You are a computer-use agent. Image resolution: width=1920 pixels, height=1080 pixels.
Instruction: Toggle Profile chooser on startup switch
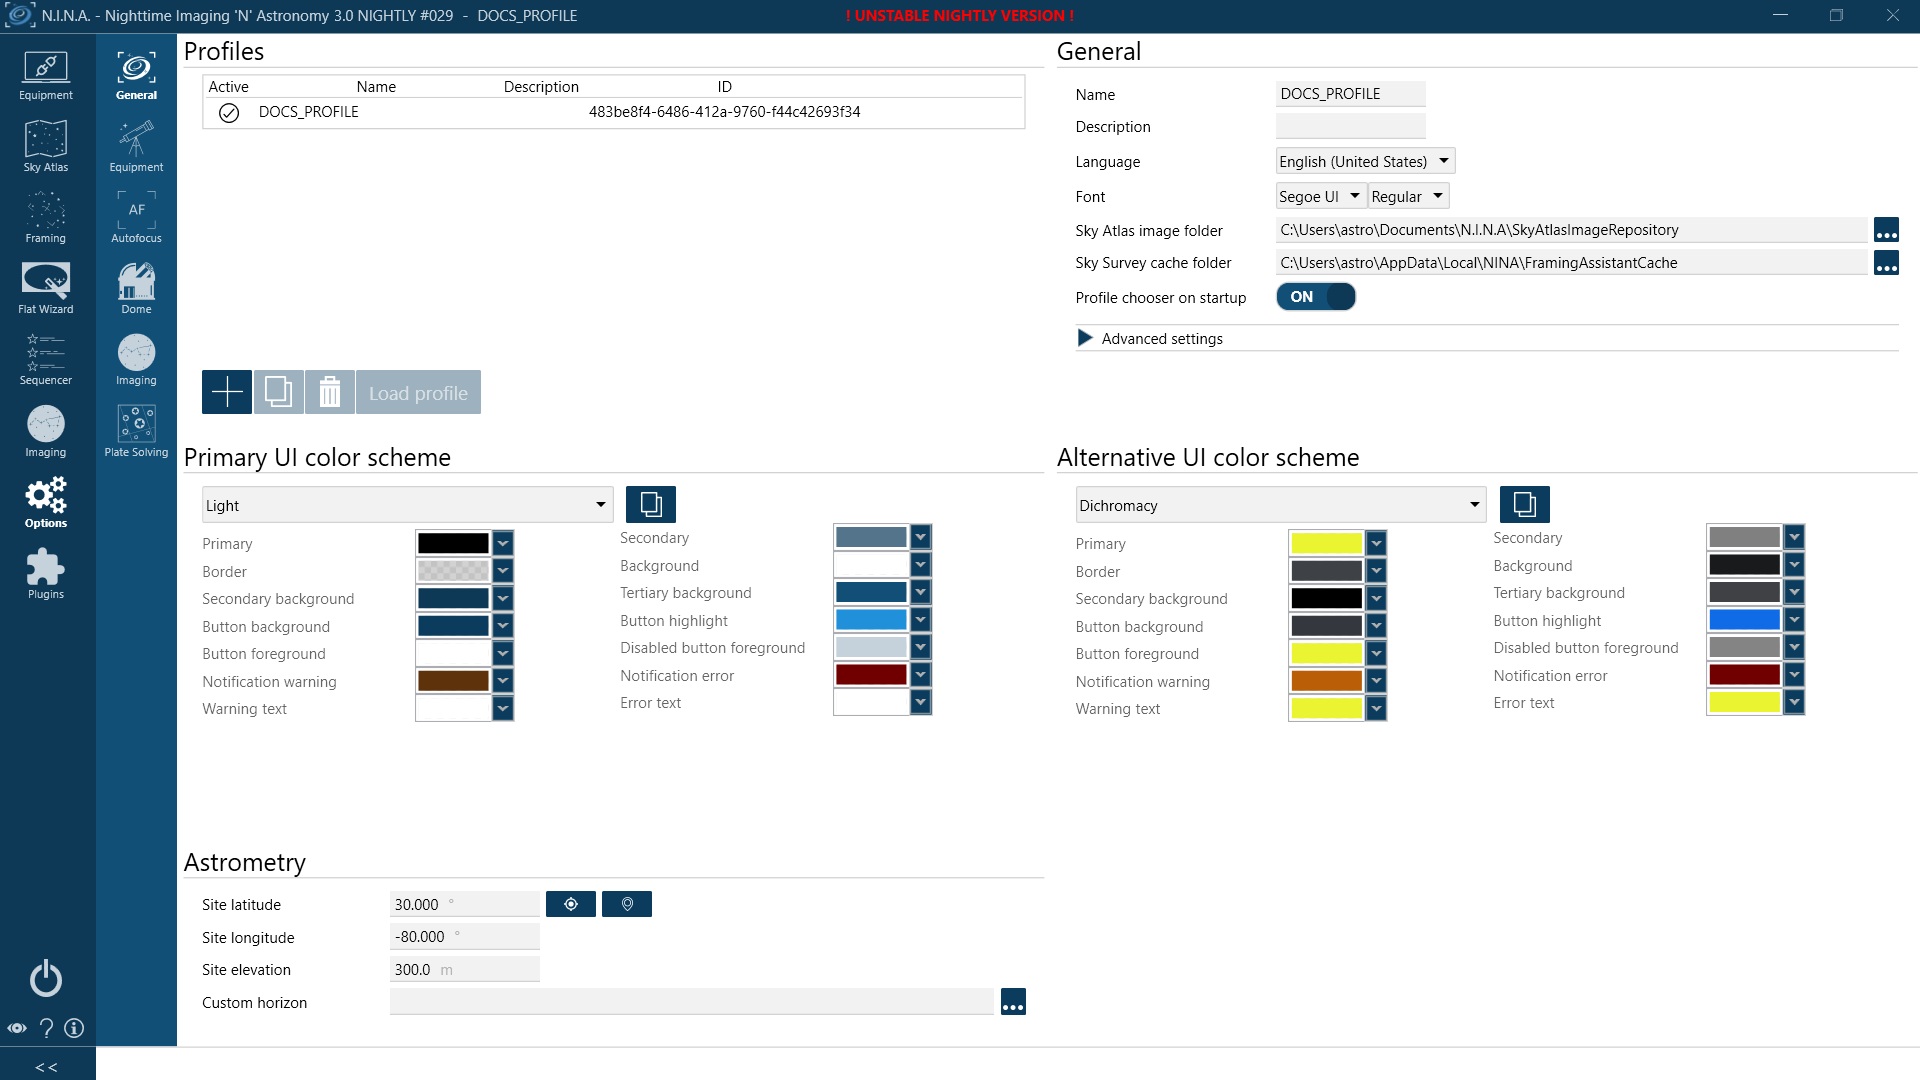pos(1316,297)
